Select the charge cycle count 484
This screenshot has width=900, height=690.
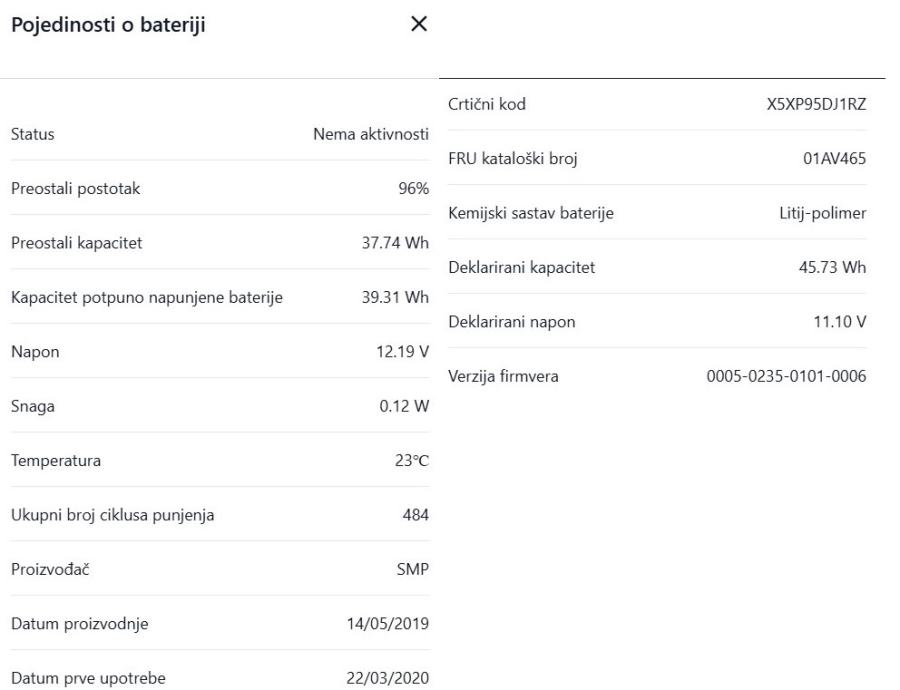tap(416, 515)
